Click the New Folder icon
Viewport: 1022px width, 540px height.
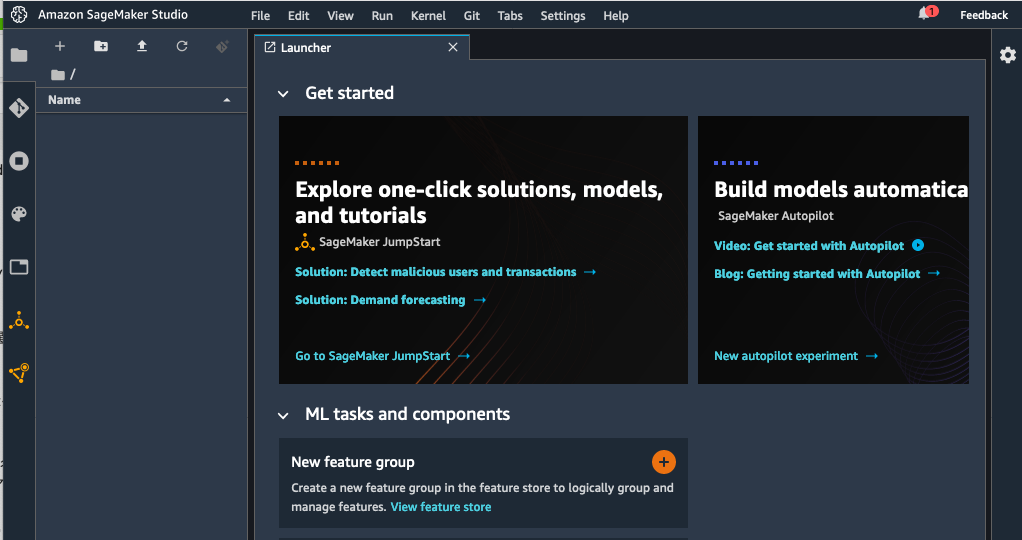click(x=101, y=46)
